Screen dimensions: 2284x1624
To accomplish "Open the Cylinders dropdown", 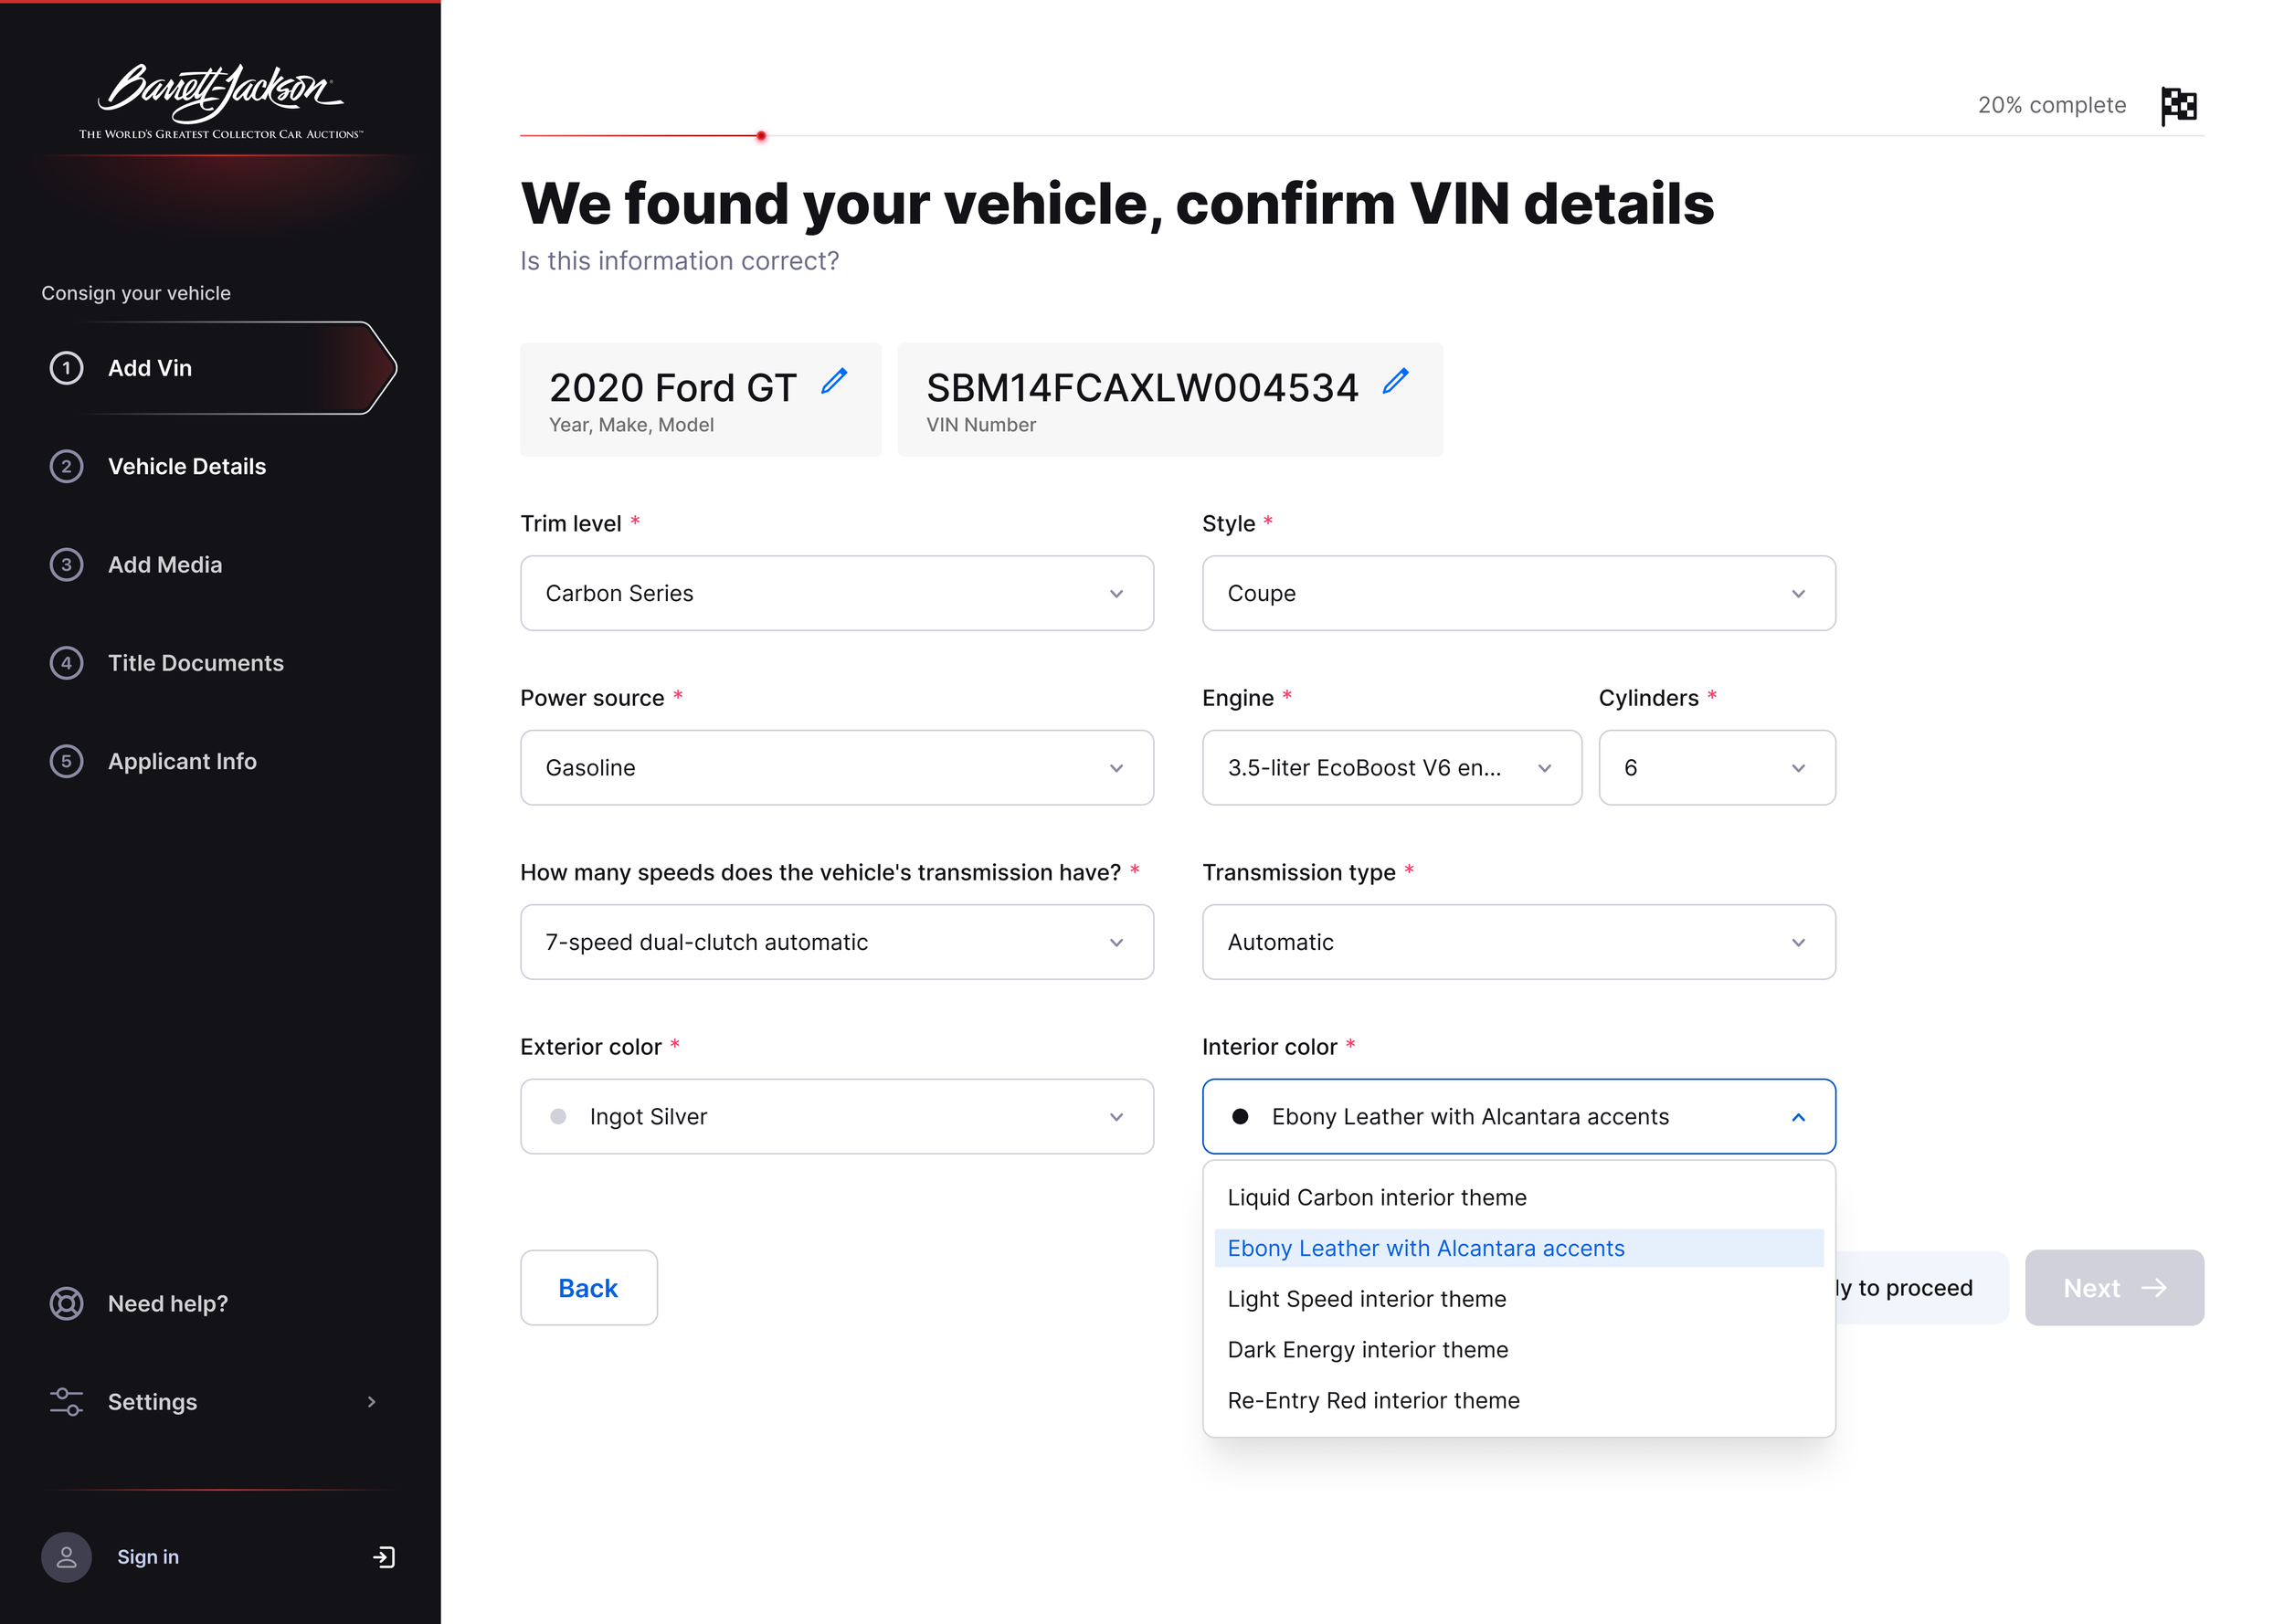I will pyautogui.click(x=1716, y=767).
